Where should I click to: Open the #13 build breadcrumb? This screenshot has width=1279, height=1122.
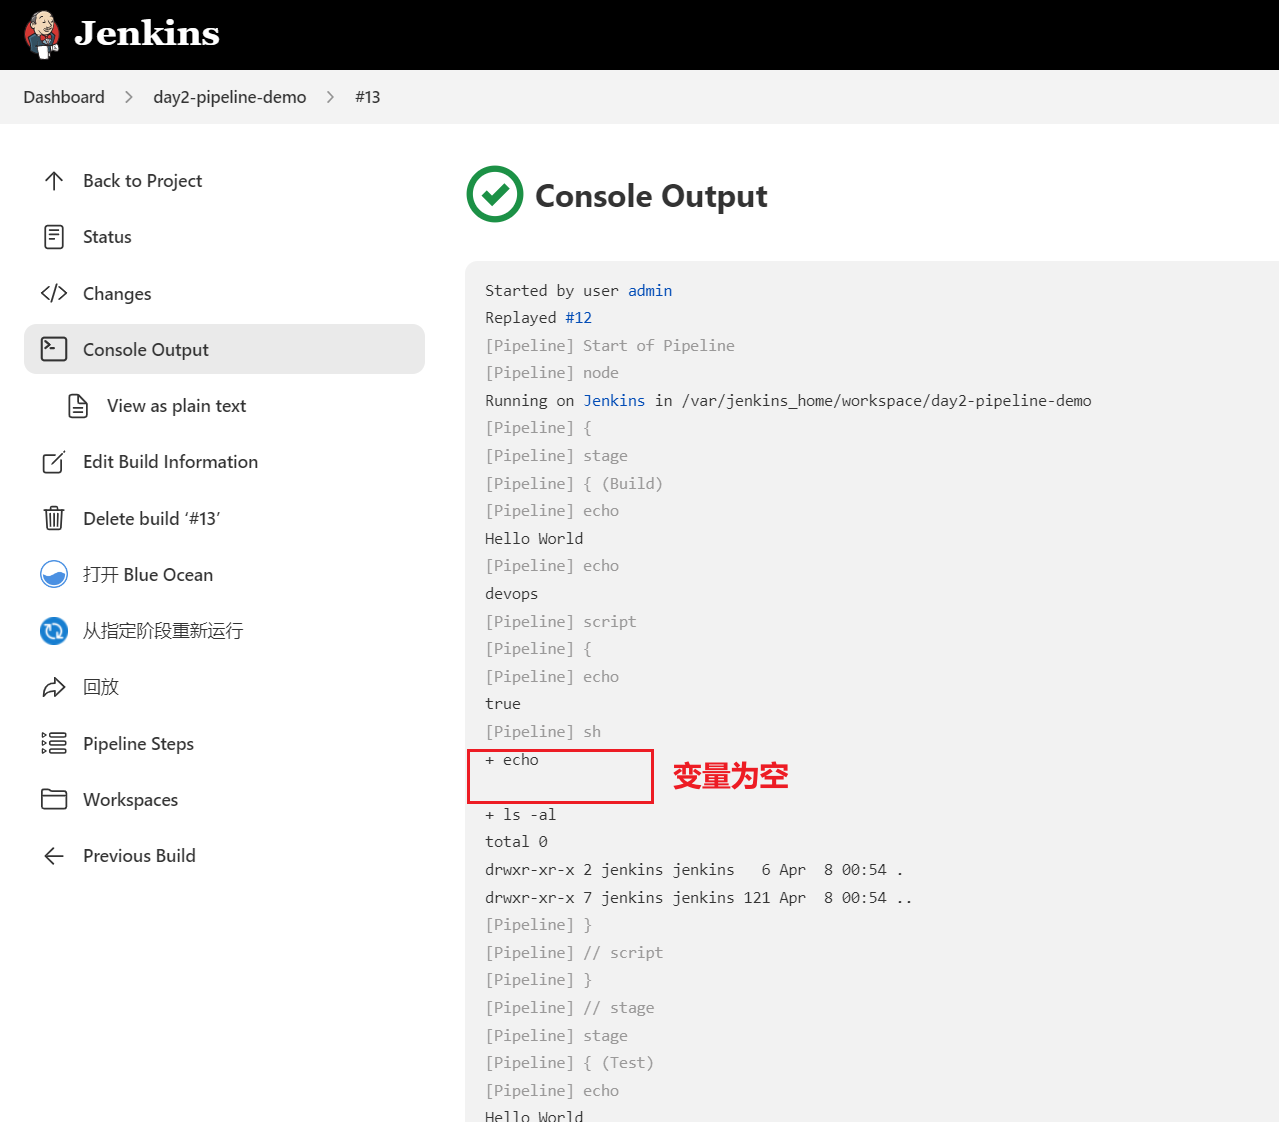coord(368,97)
